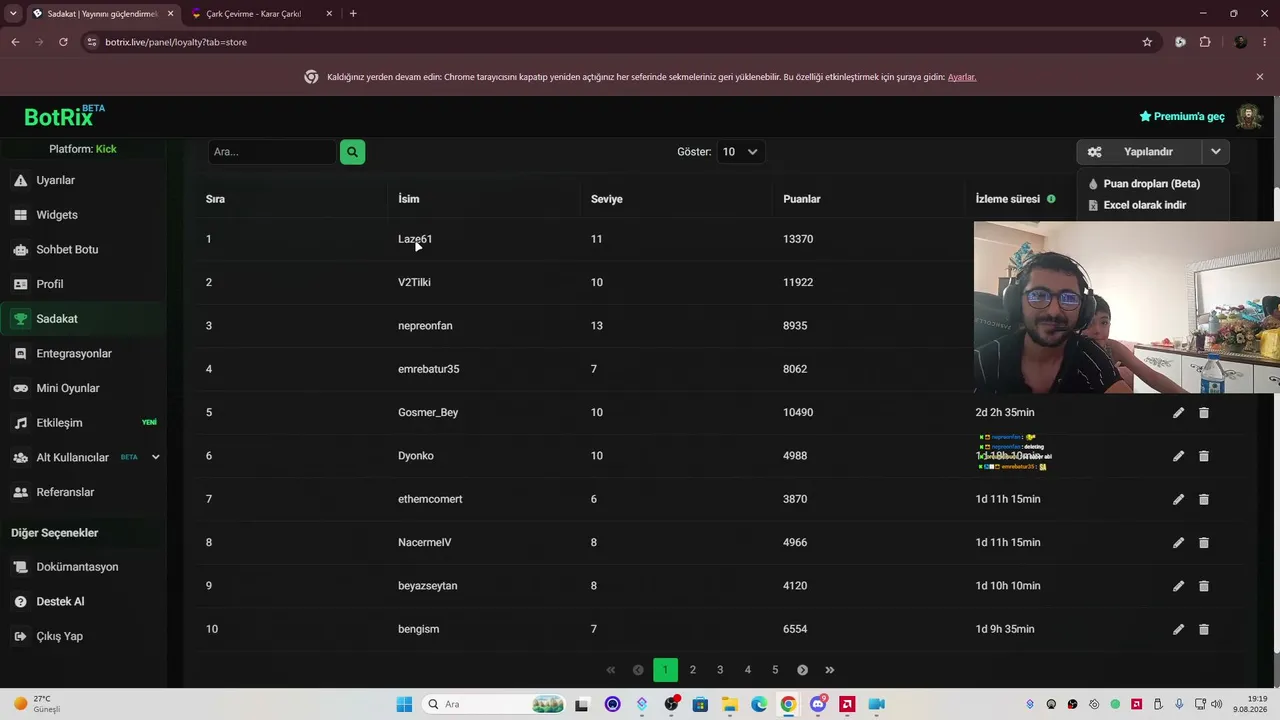Open the Chrome extensions puzzle icon
This screenshot has height=720, width=1280.
(x=1205, y=42)
